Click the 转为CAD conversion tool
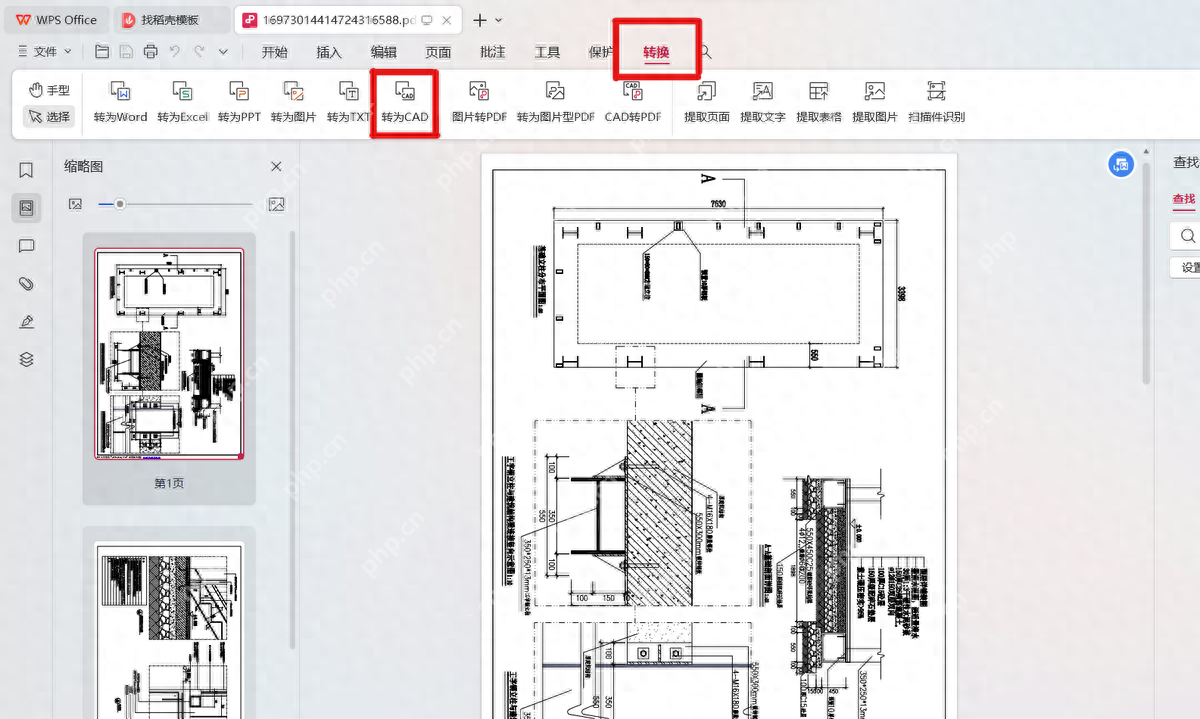The width and height of the screenshot is (1200, 719). pos(405,103)
